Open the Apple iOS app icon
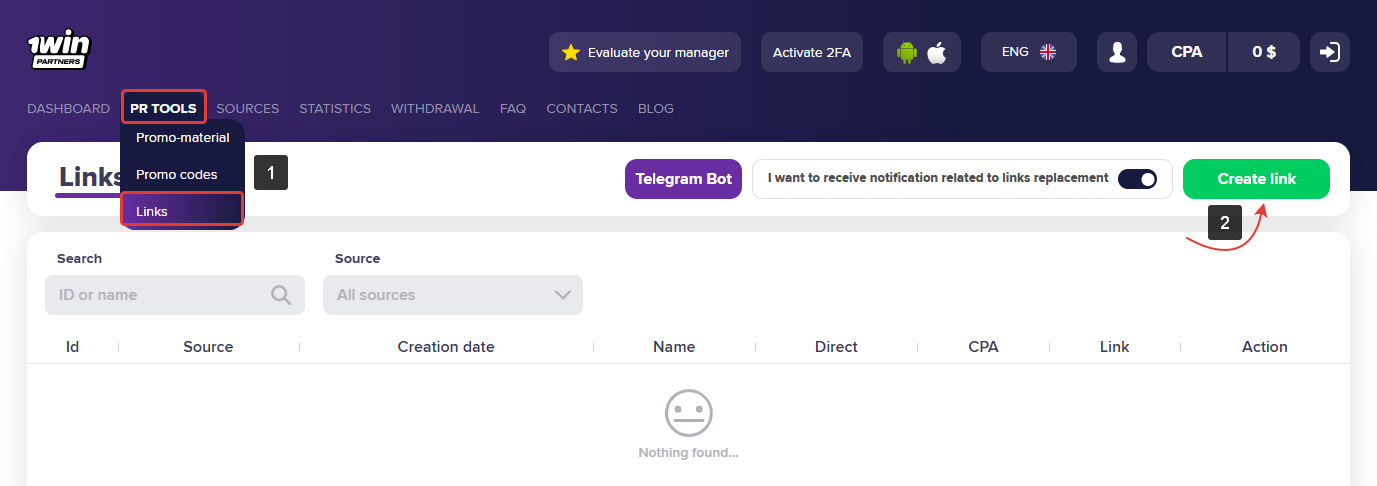The image size is (1377, 486). point(936,52)
